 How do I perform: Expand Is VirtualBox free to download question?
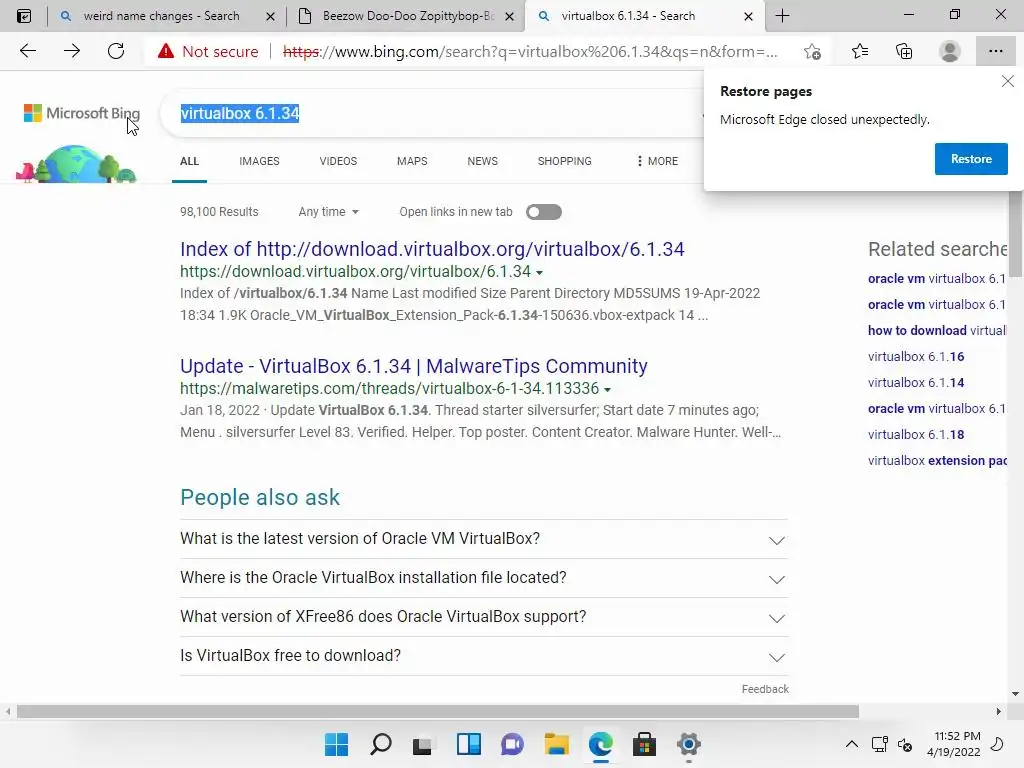click(x=484, y=656)
